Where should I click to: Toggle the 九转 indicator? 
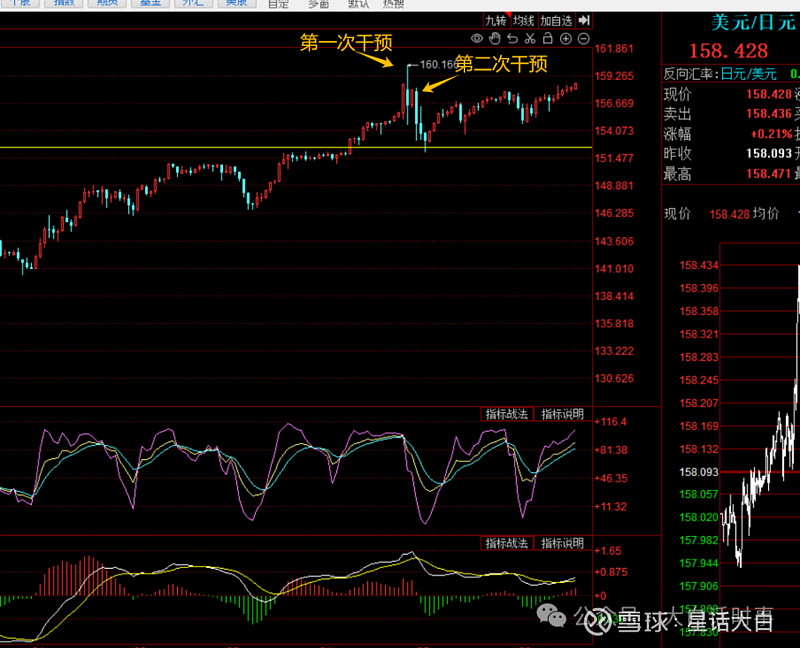point(496,20)
